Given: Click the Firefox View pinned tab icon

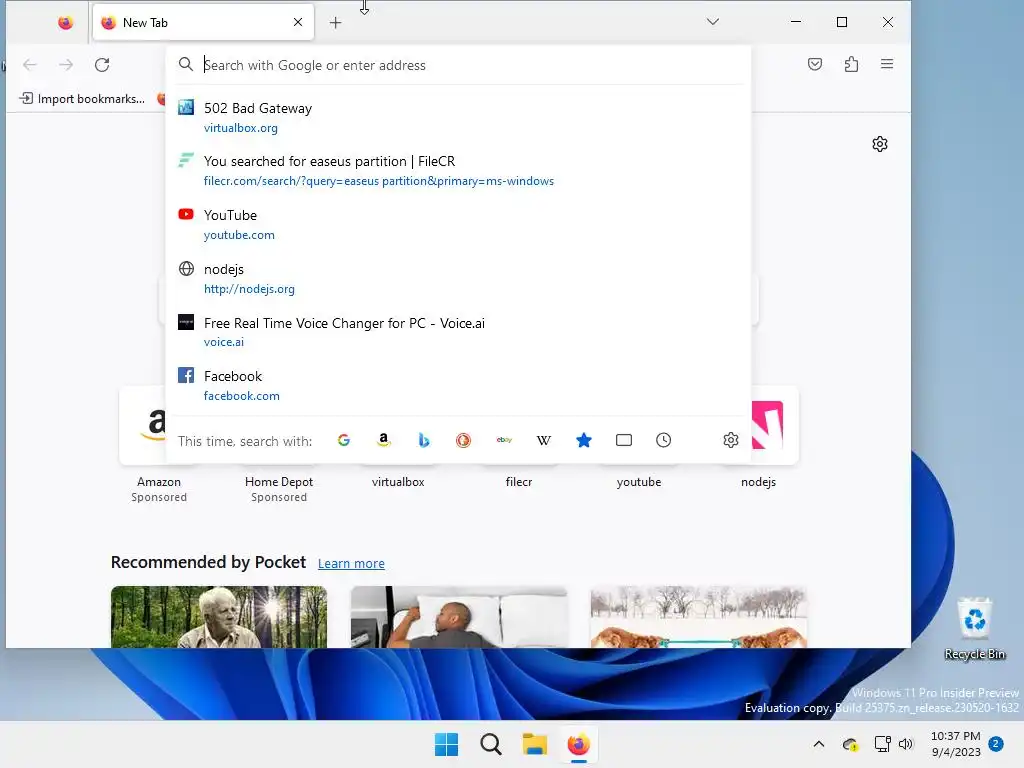Looking at the screenshot, I should click(65, 23).
